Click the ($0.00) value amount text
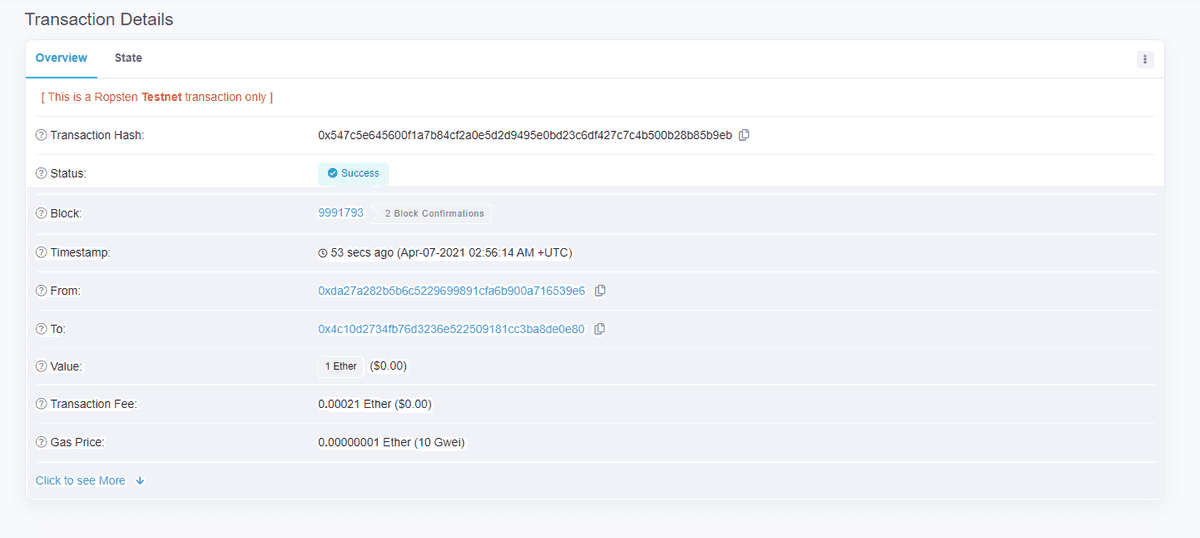This screenshot has width=1200, height=538. [388, 367]
